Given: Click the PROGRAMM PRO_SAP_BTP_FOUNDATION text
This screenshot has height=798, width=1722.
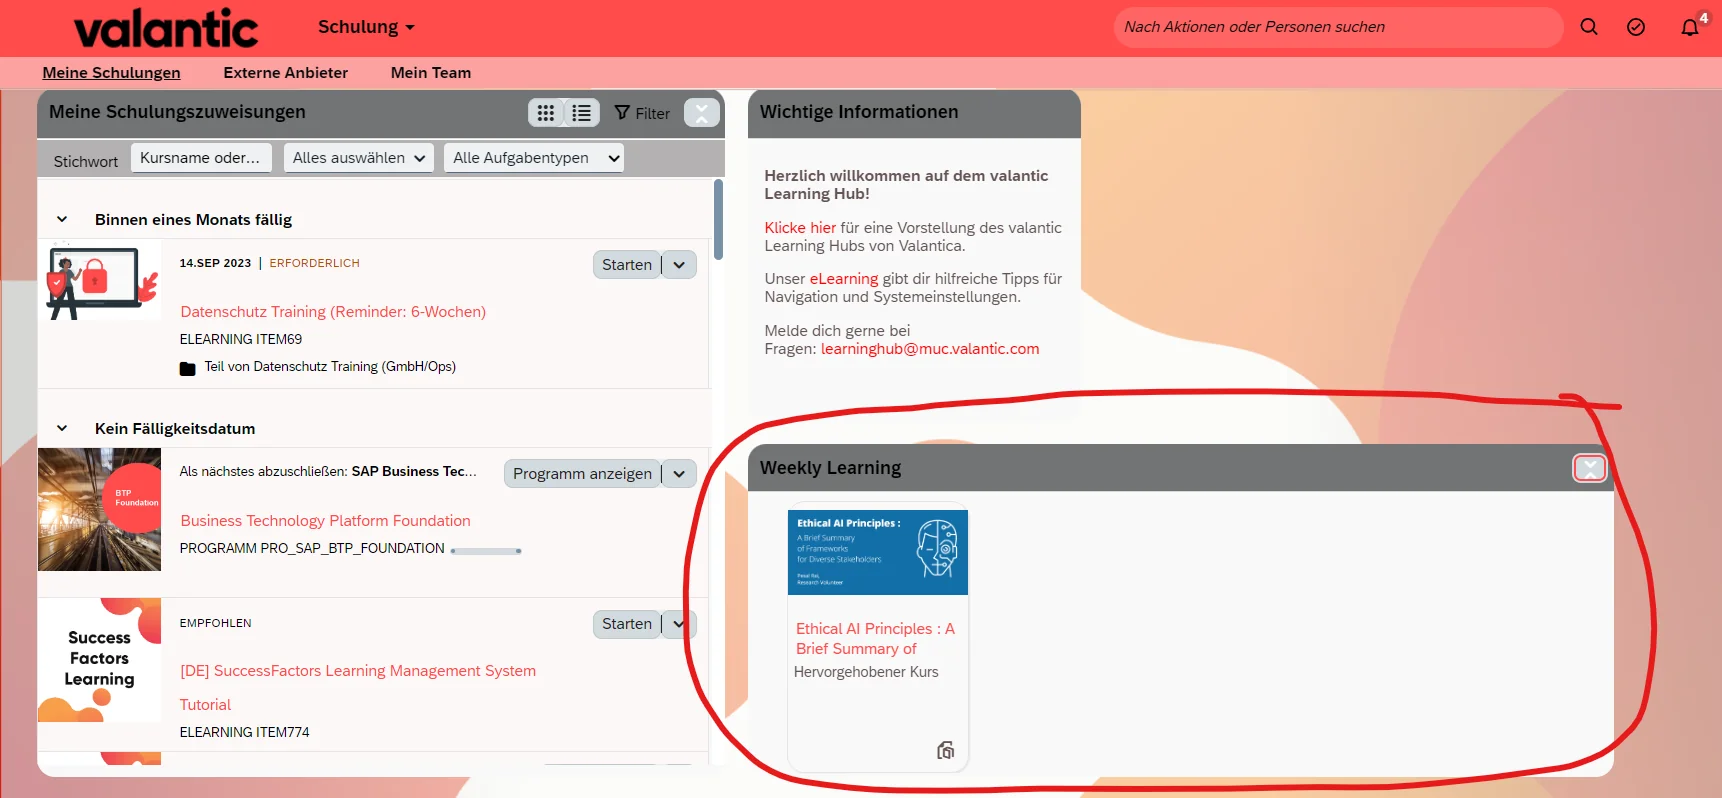Looking at the screenshot, I should click(x=312, y=549).
